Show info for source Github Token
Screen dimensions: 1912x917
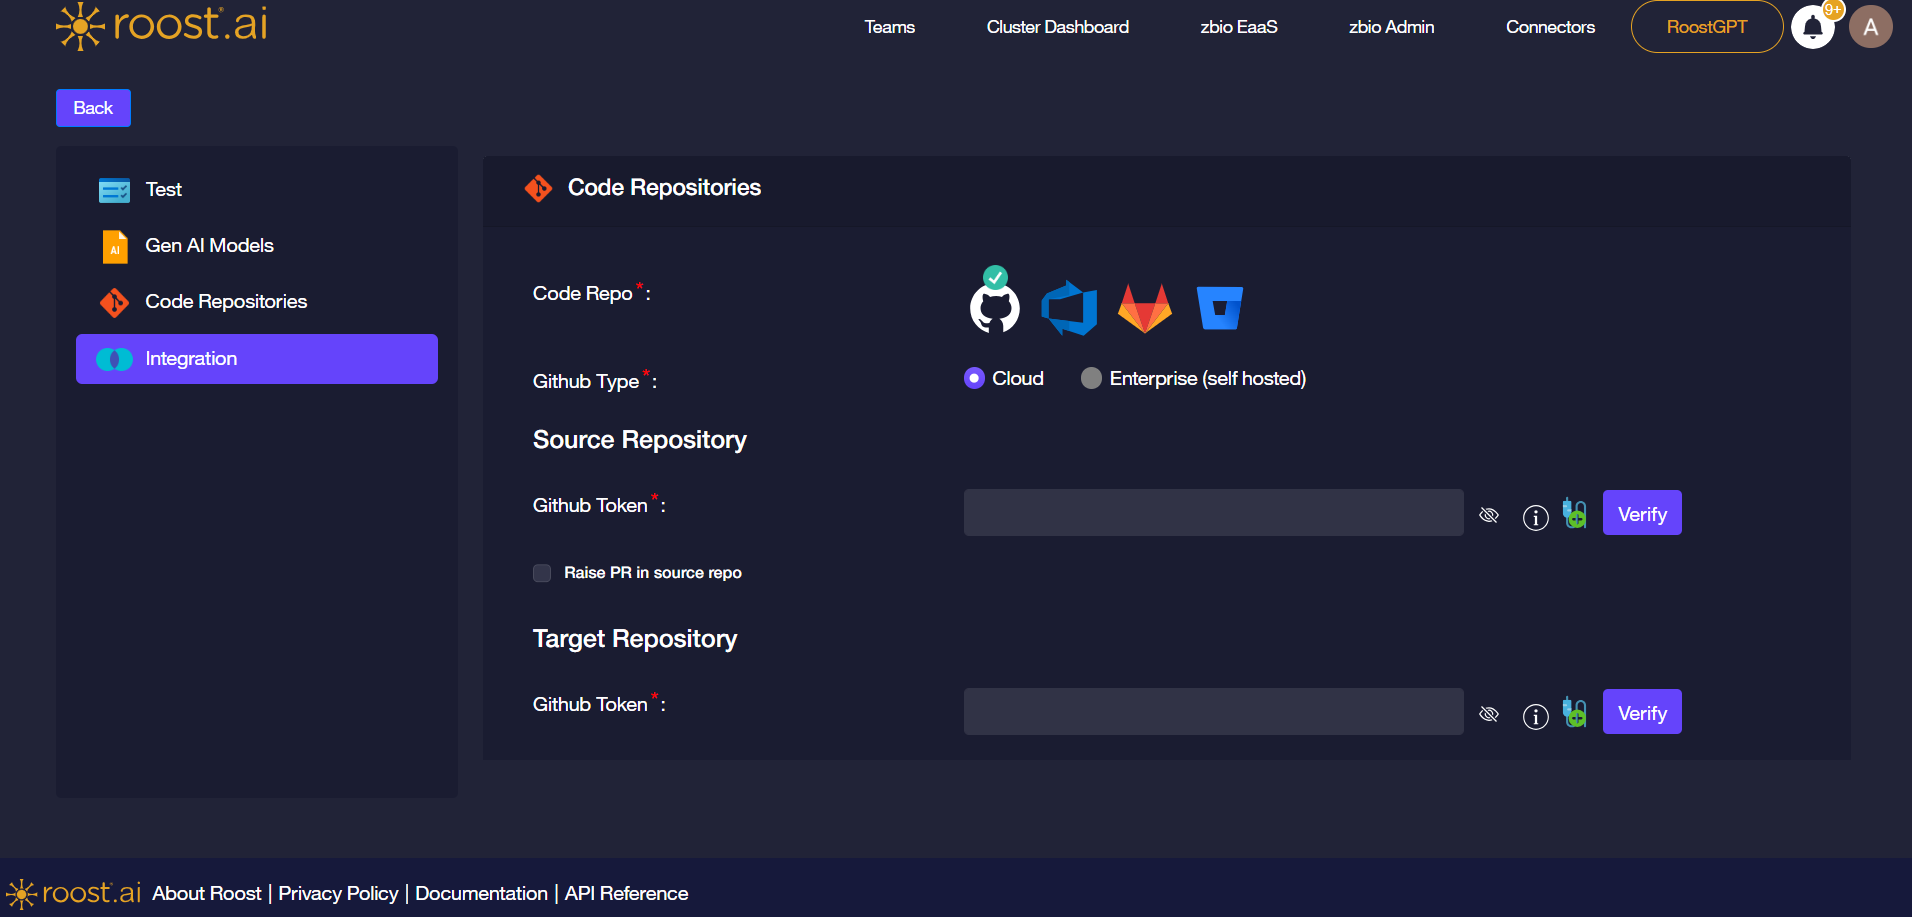1535,516
